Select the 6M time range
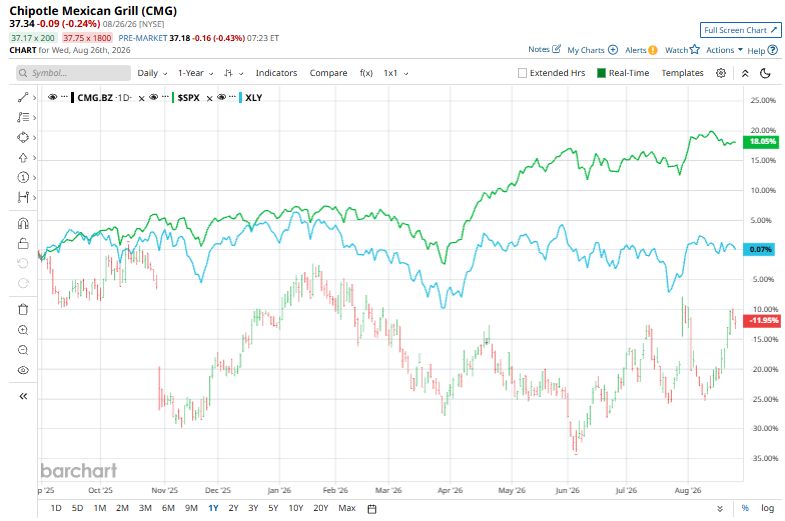The width and height of the screenshot is (785, 521). click(x=168, y=508)
